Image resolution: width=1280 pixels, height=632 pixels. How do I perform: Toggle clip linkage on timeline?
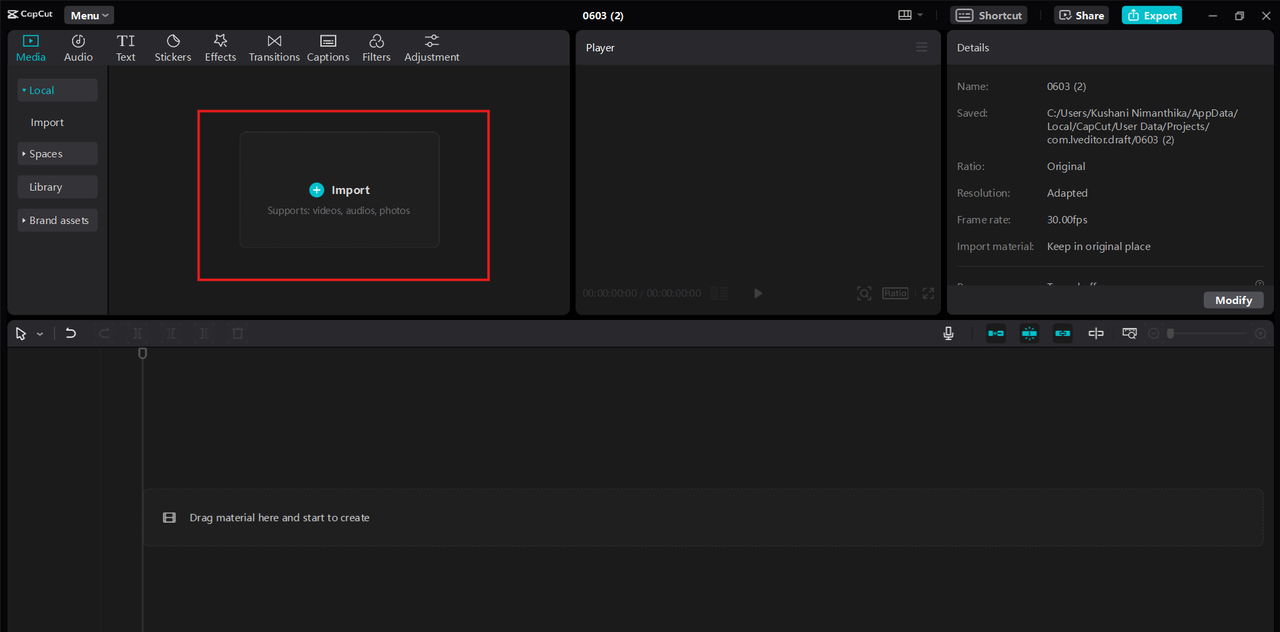tap(1062, 334)
